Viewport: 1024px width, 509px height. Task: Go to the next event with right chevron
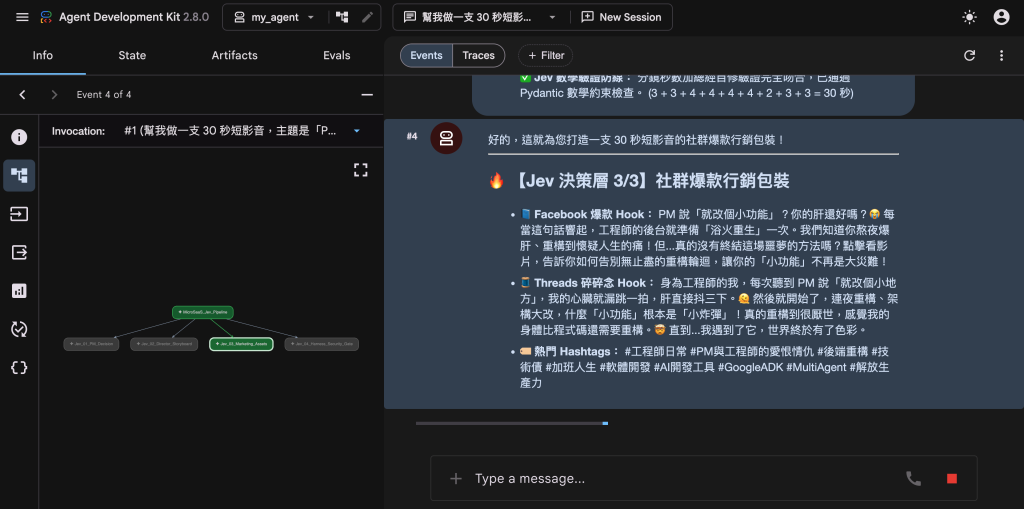[x=54, y=95]
